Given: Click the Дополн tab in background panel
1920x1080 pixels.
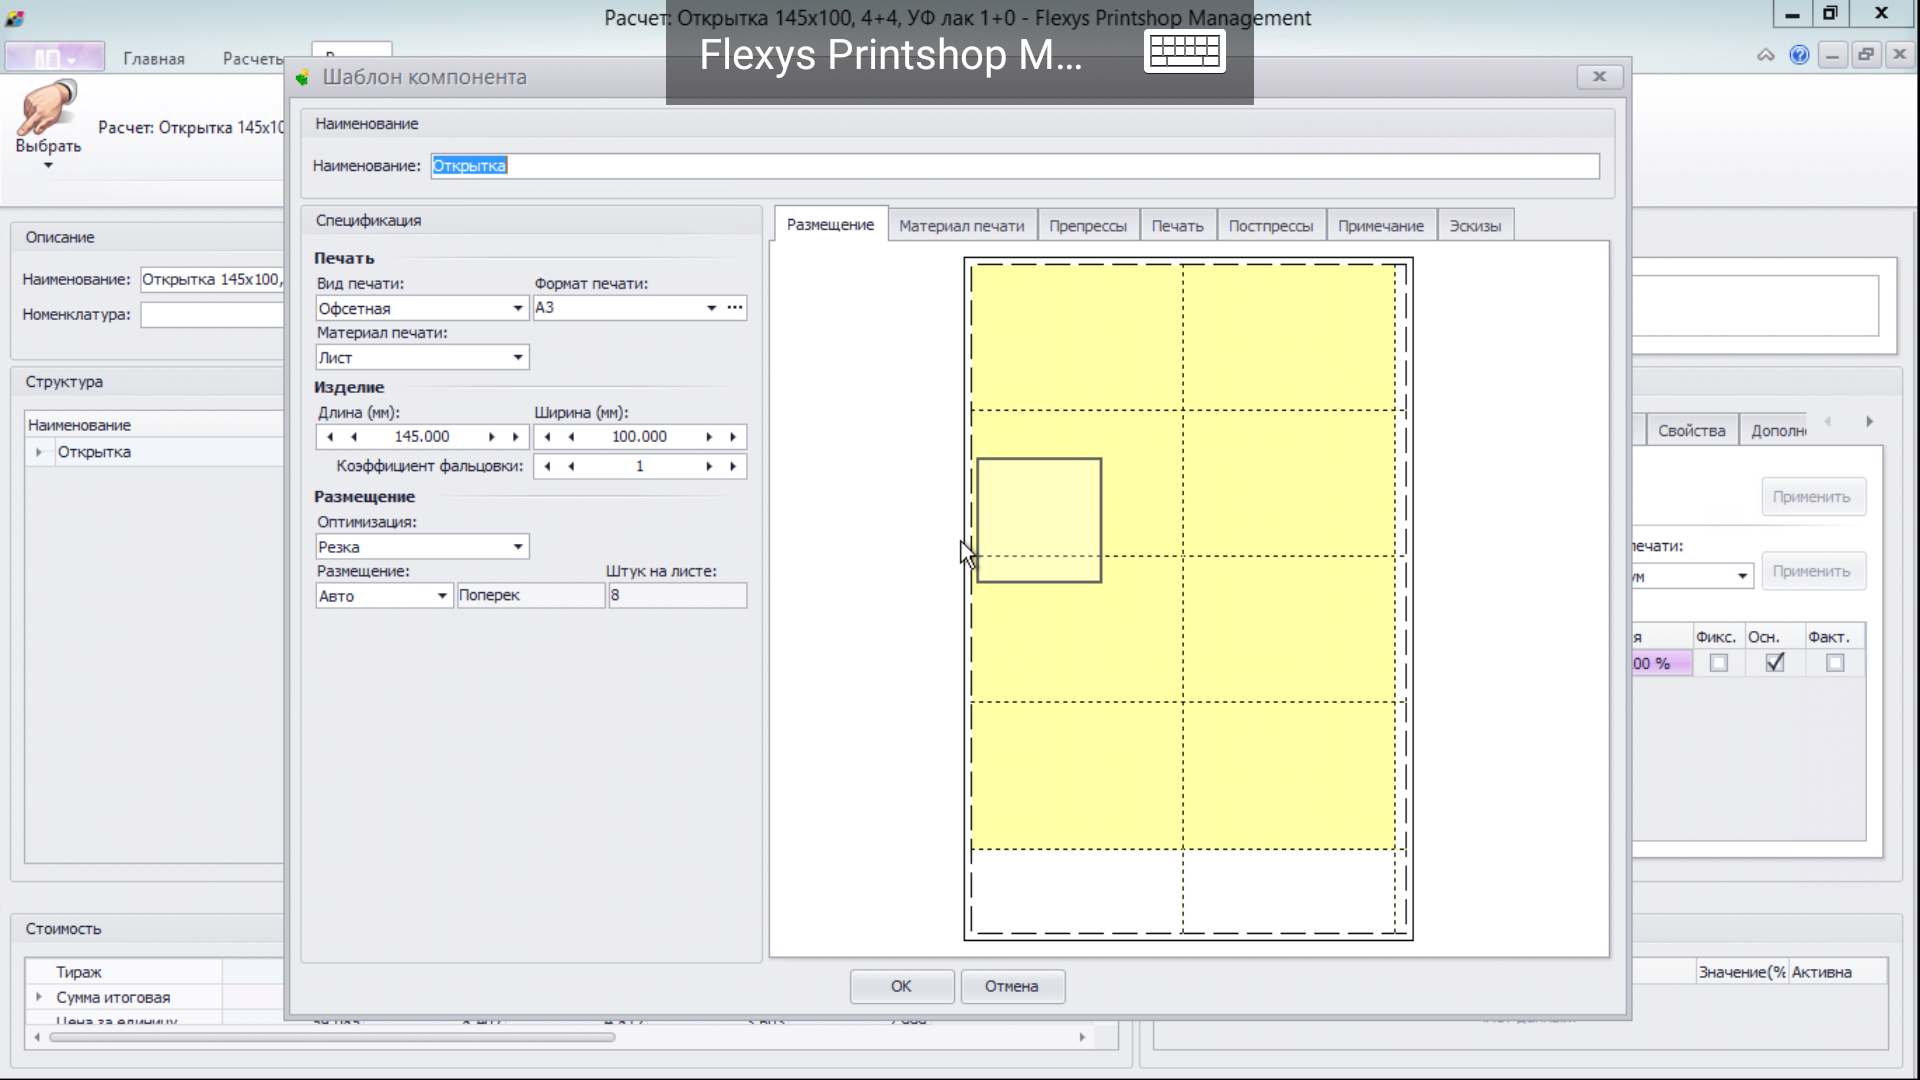Looking at the screenshot, I should point(1778,431).
